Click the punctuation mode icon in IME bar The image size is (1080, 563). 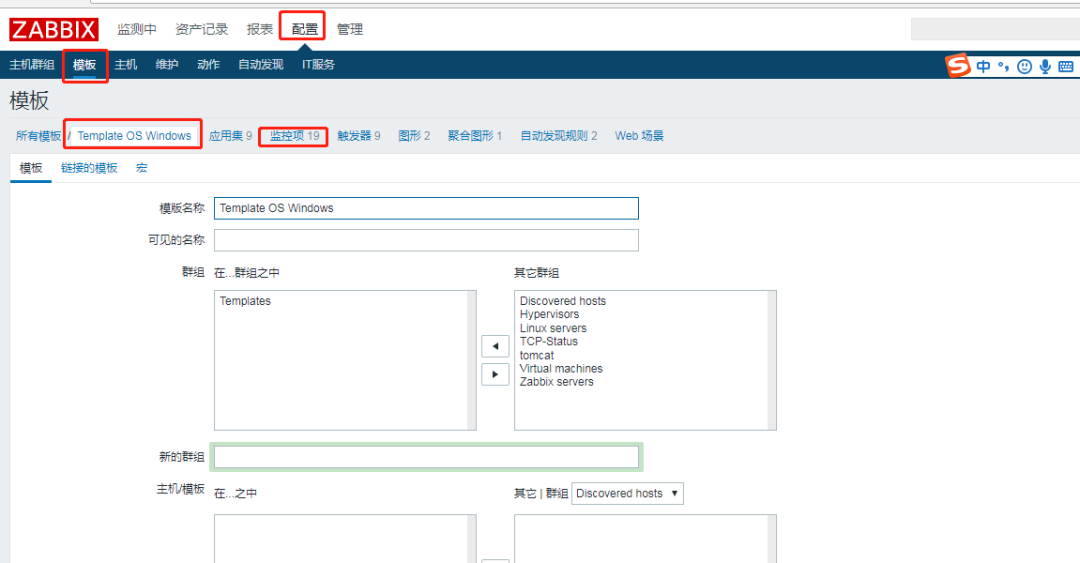coord(1004,67)
